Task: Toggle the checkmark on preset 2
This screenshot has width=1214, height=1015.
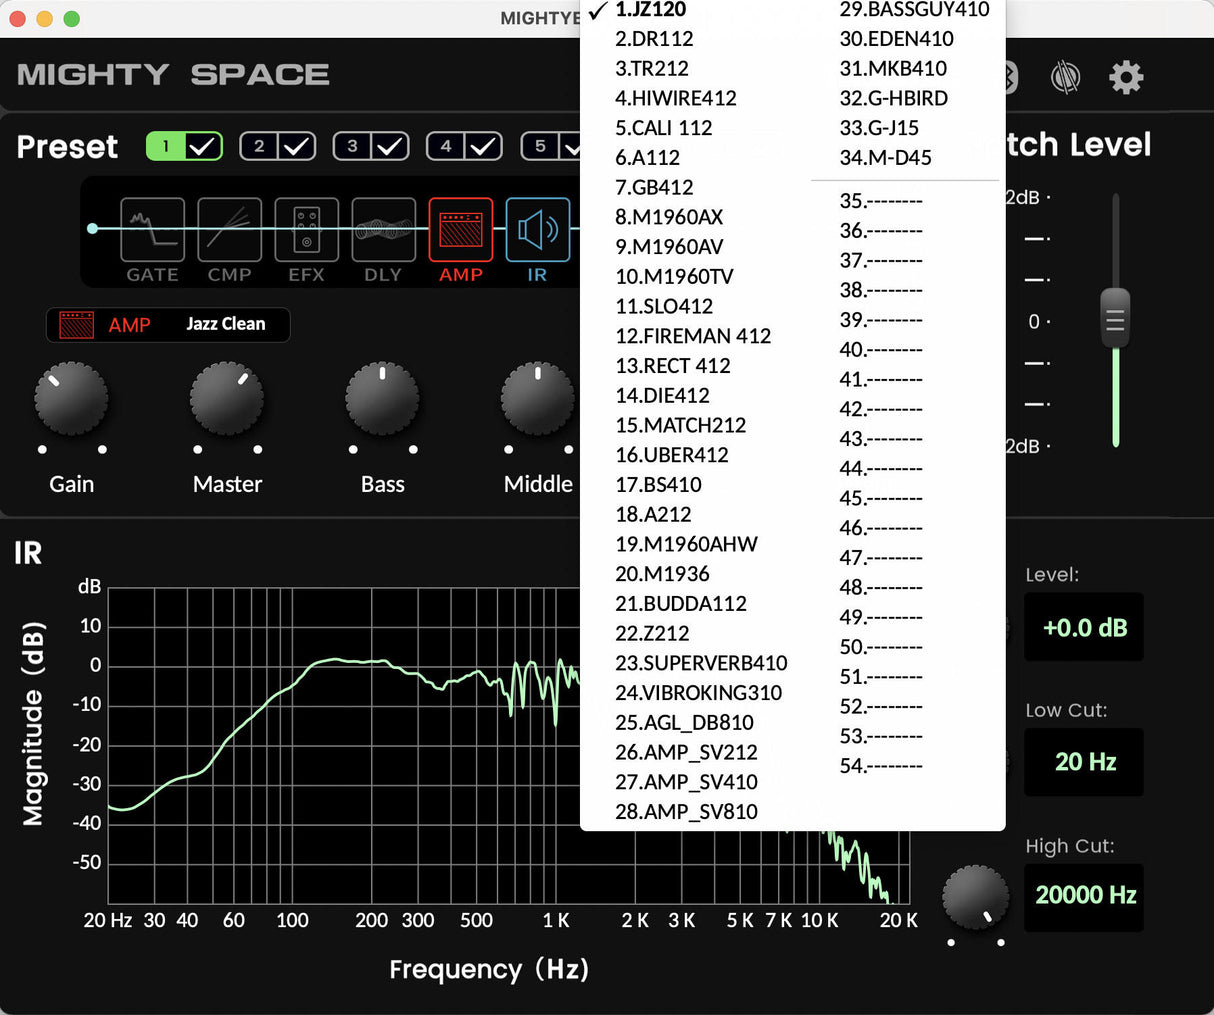Action: pyautogui.click(x=297, y=147)
